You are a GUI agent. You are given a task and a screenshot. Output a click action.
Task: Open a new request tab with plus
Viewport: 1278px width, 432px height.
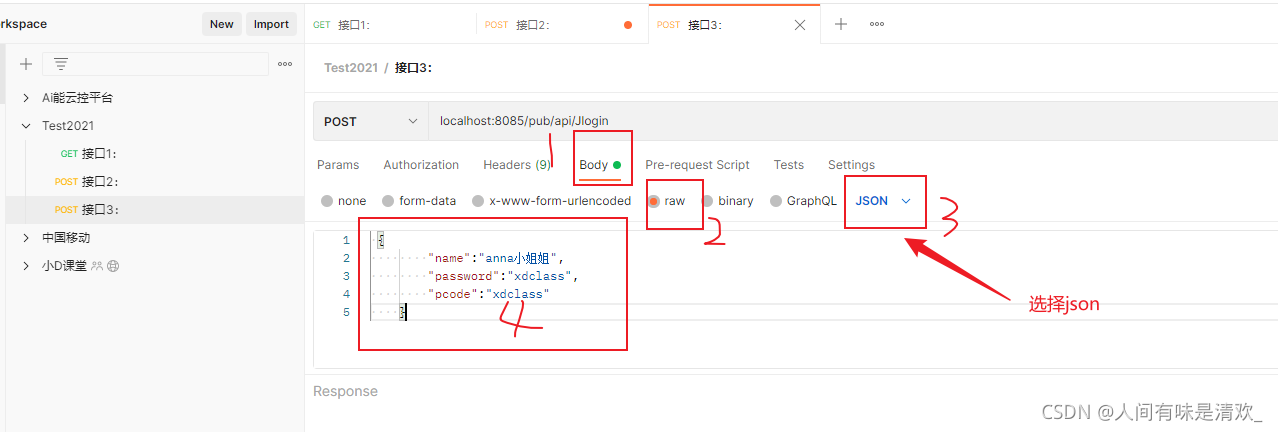841,25
